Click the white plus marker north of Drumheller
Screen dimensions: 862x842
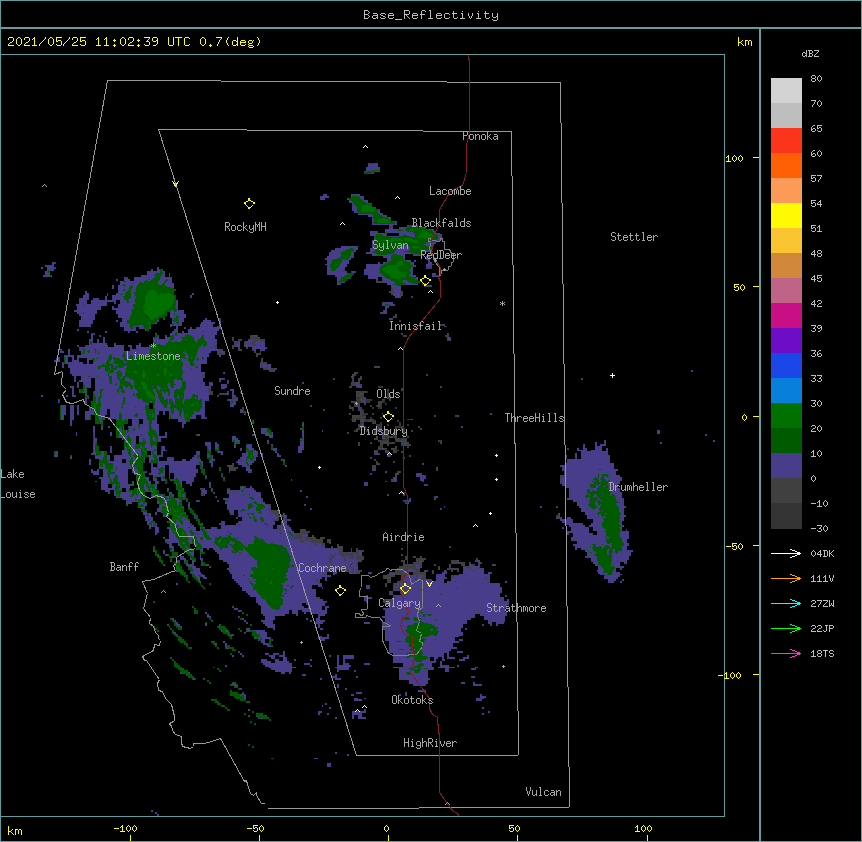click(x=612, y=375)
